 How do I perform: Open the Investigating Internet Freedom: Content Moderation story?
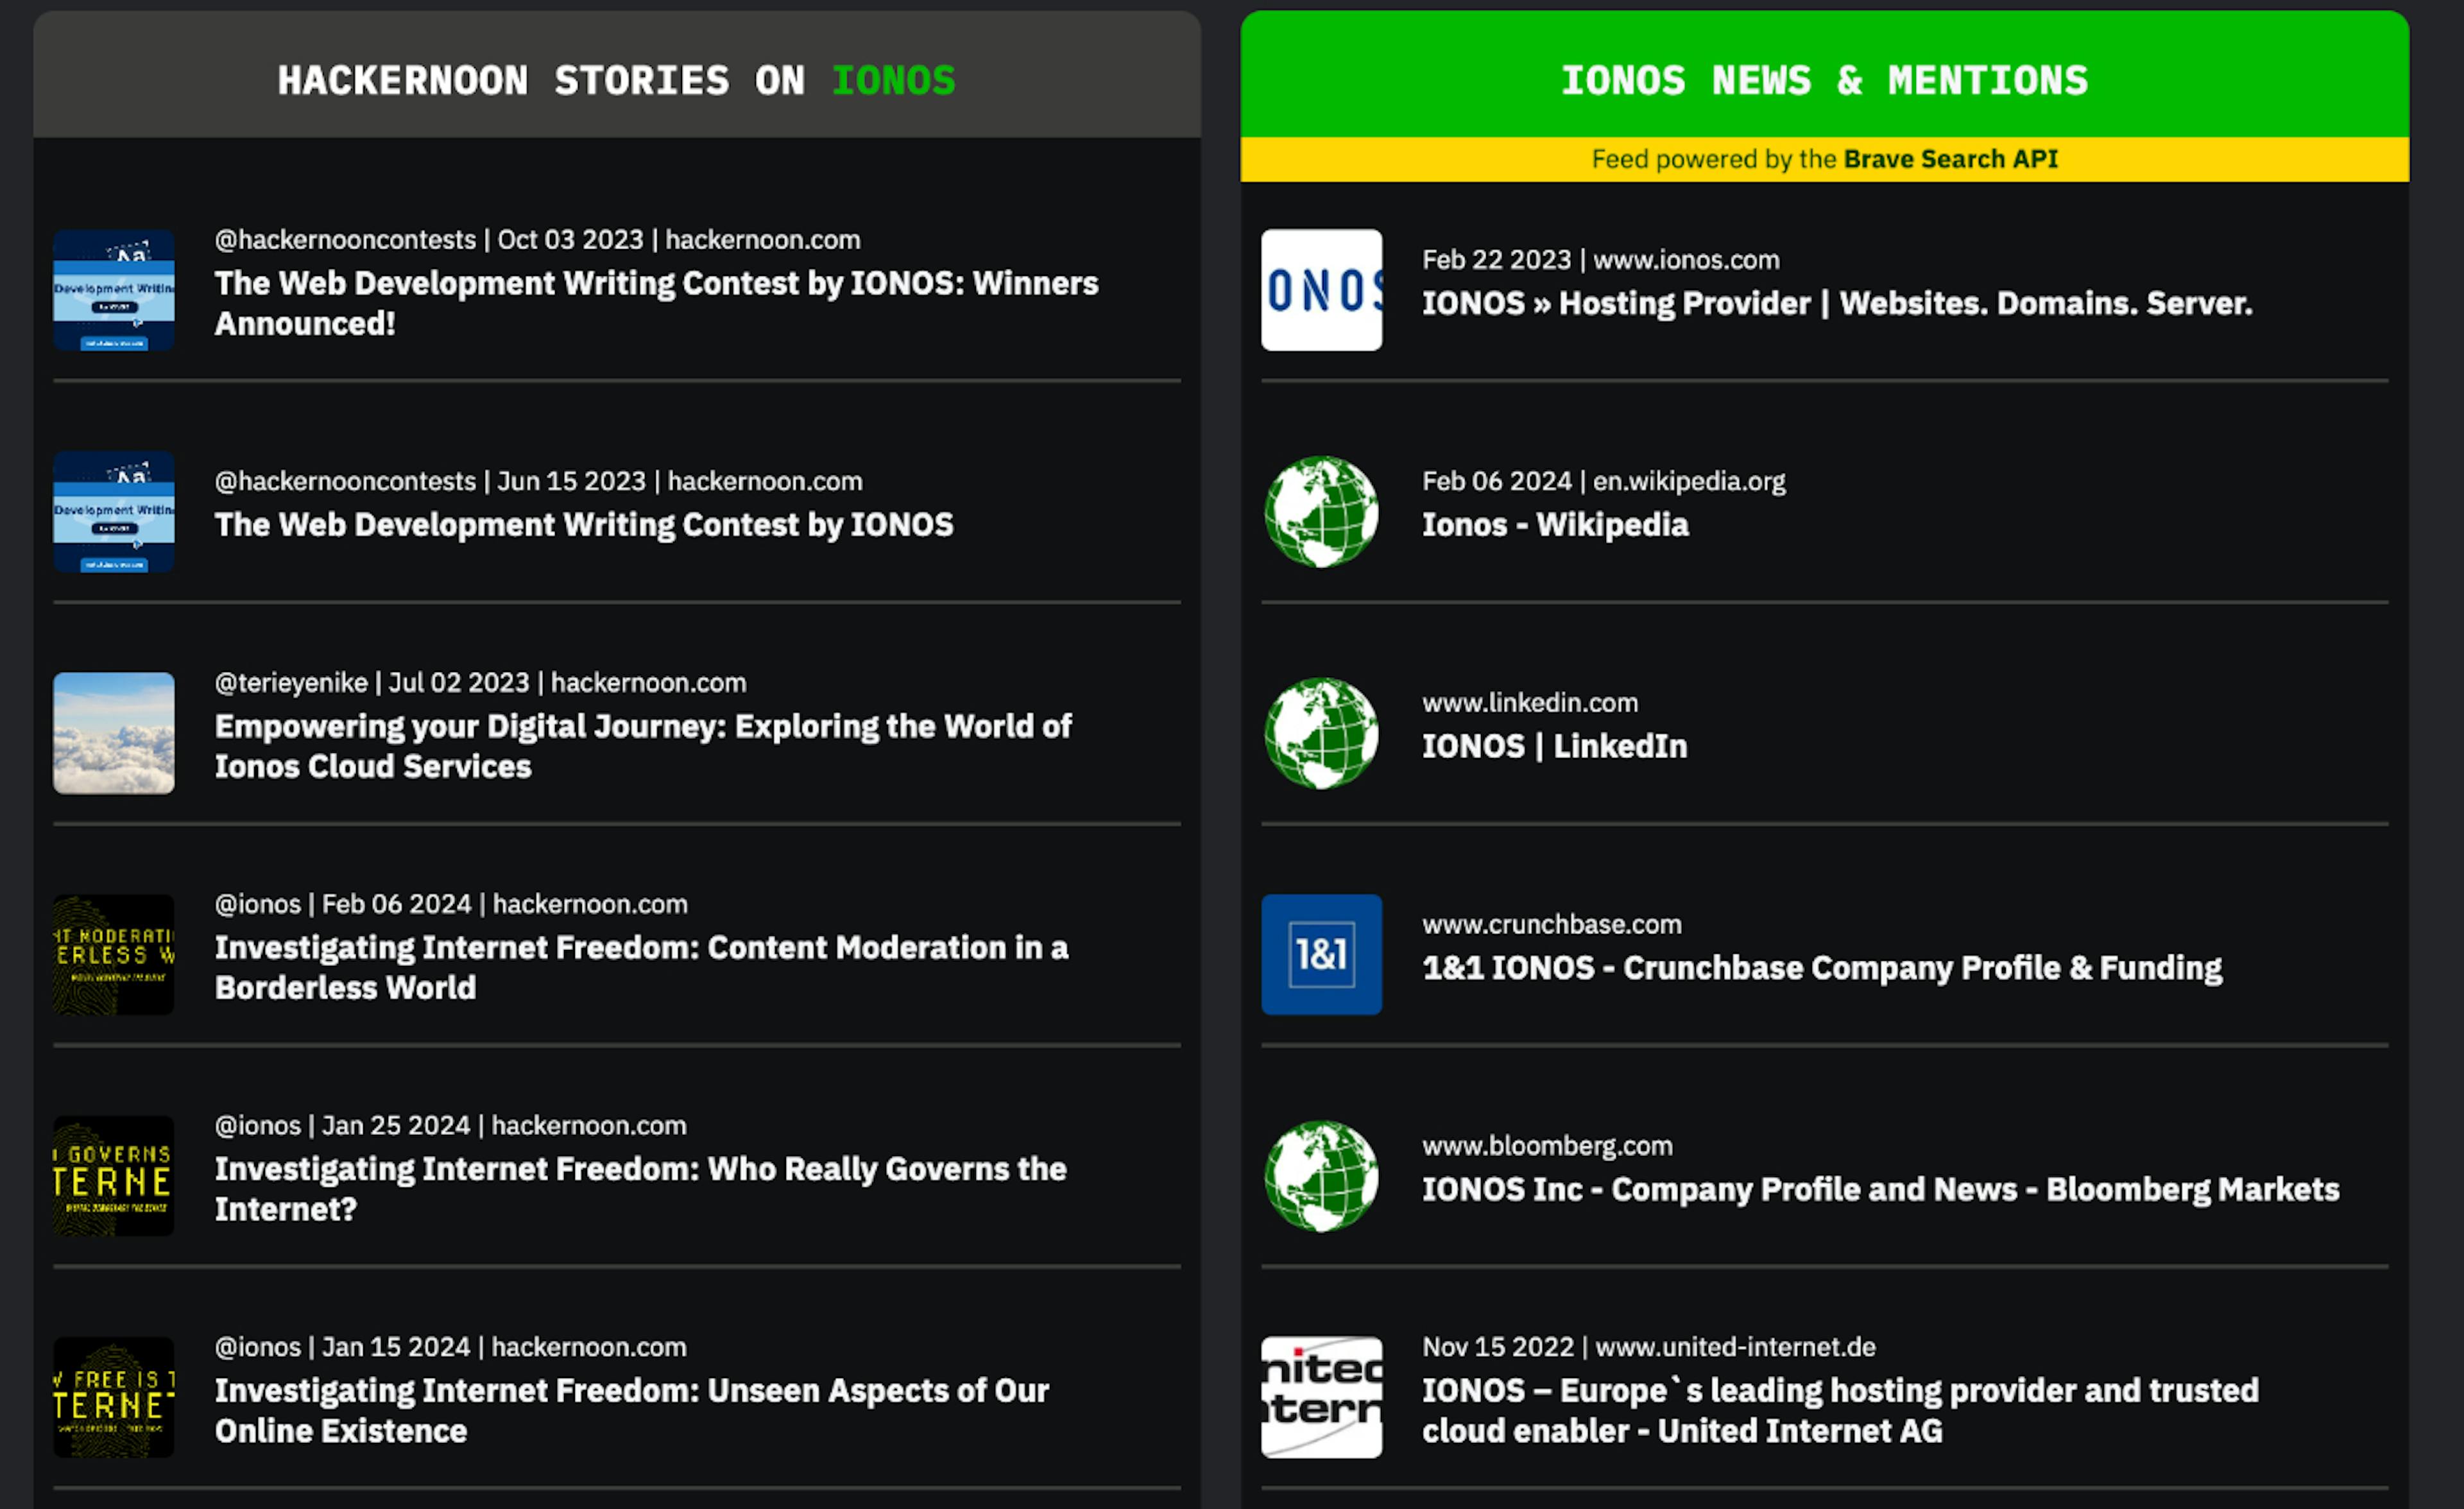[641, 967]
